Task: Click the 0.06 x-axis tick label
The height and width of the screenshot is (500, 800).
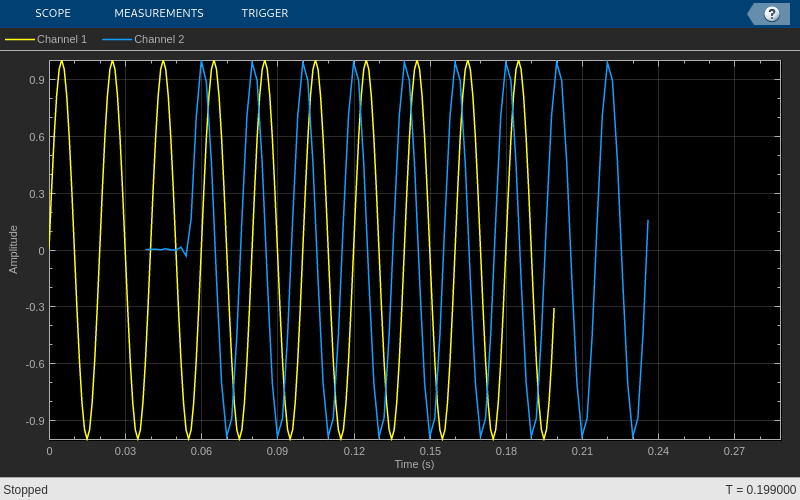Action: [x=202, y=451]
